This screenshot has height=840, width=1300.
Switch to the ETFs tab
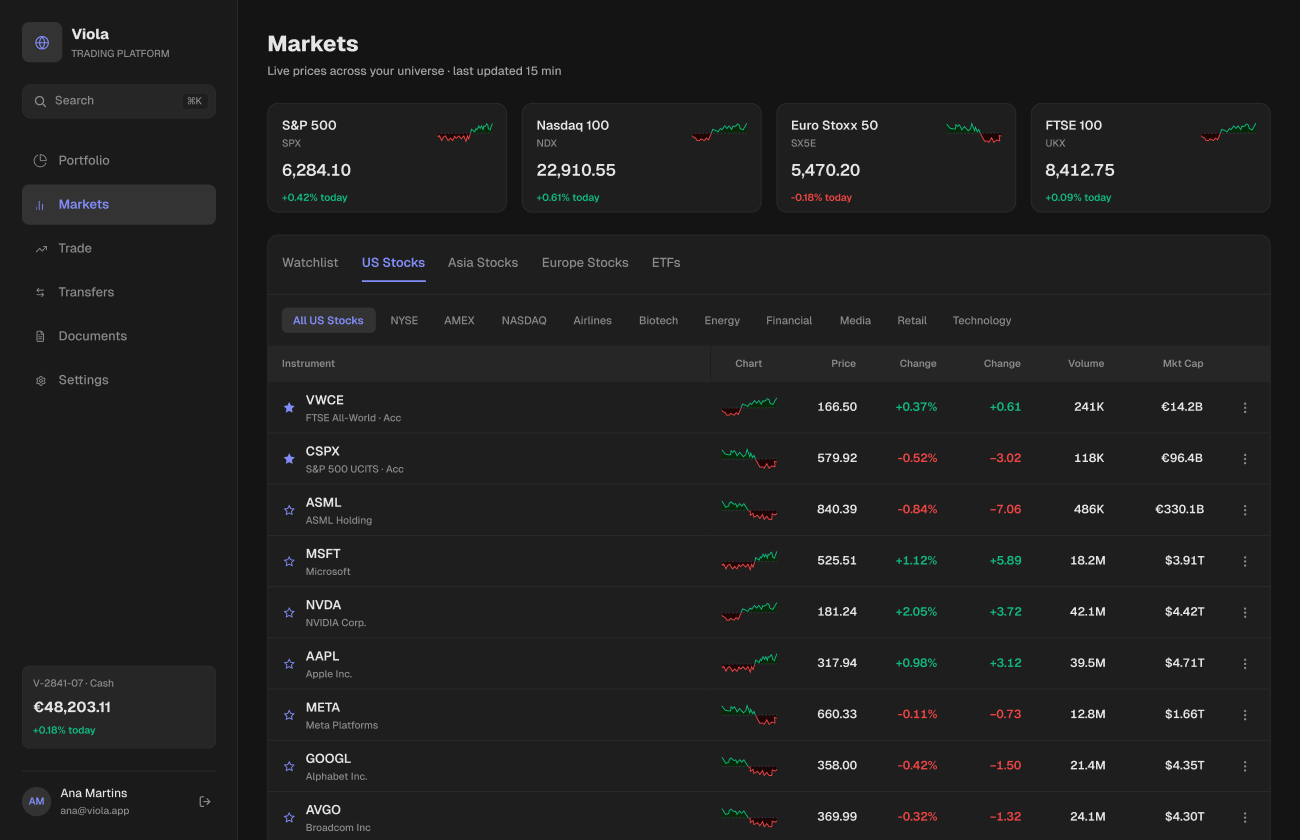(x=666, y=263)
